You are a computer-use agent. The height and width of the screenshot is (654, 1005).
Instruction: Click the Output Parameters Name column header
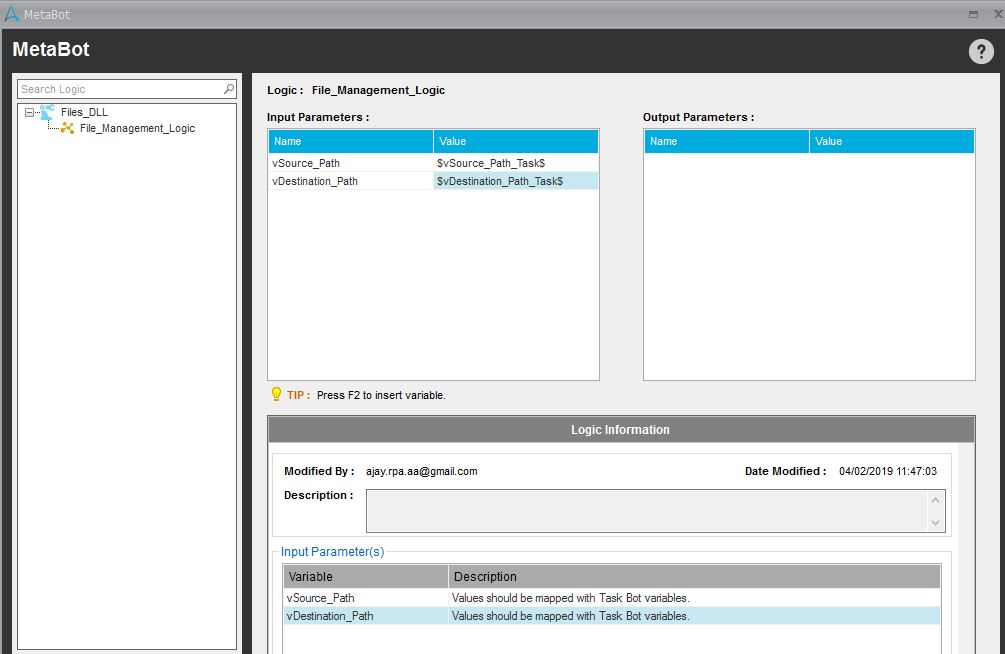point(725,141)
